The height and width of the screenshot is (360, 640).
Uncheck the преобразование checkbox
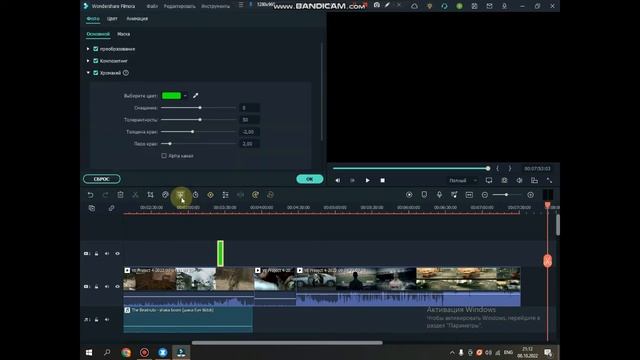pyautogui.click(x=96, y=49)
